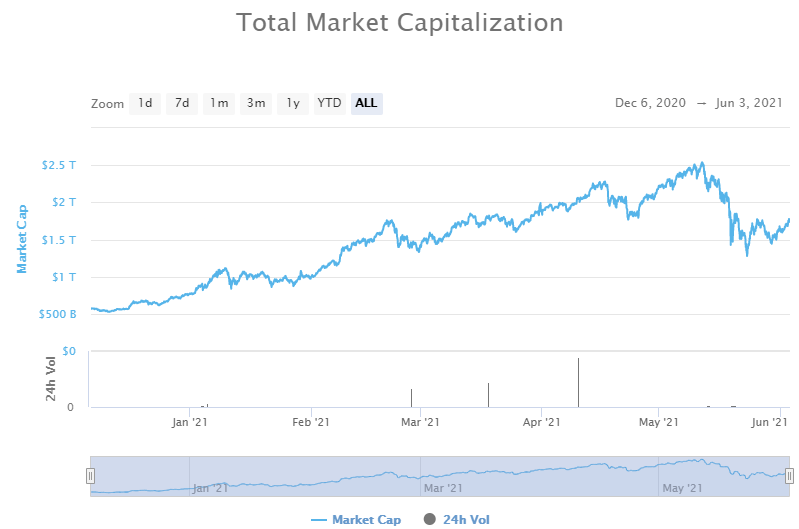Screen dimensions: 799x529
Task: Click the Dec 6, 2020 start date
Action: click(x=650, y=103)
